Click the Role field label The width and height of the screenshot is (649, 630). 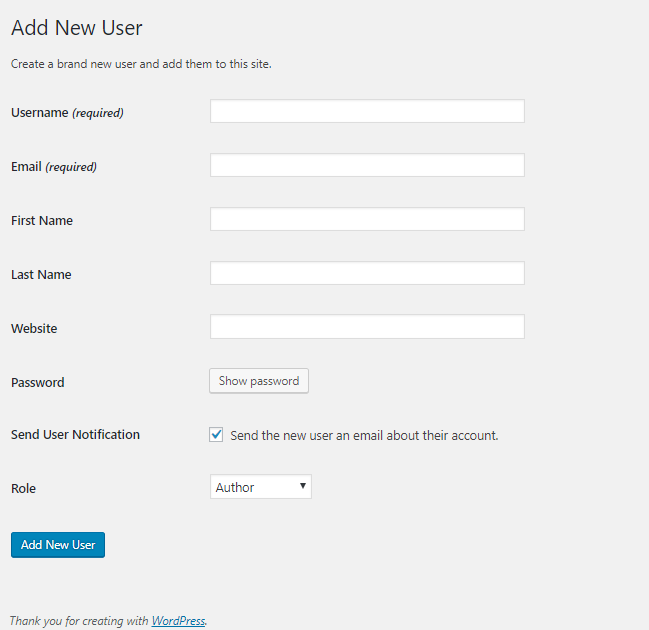point(23,488)
